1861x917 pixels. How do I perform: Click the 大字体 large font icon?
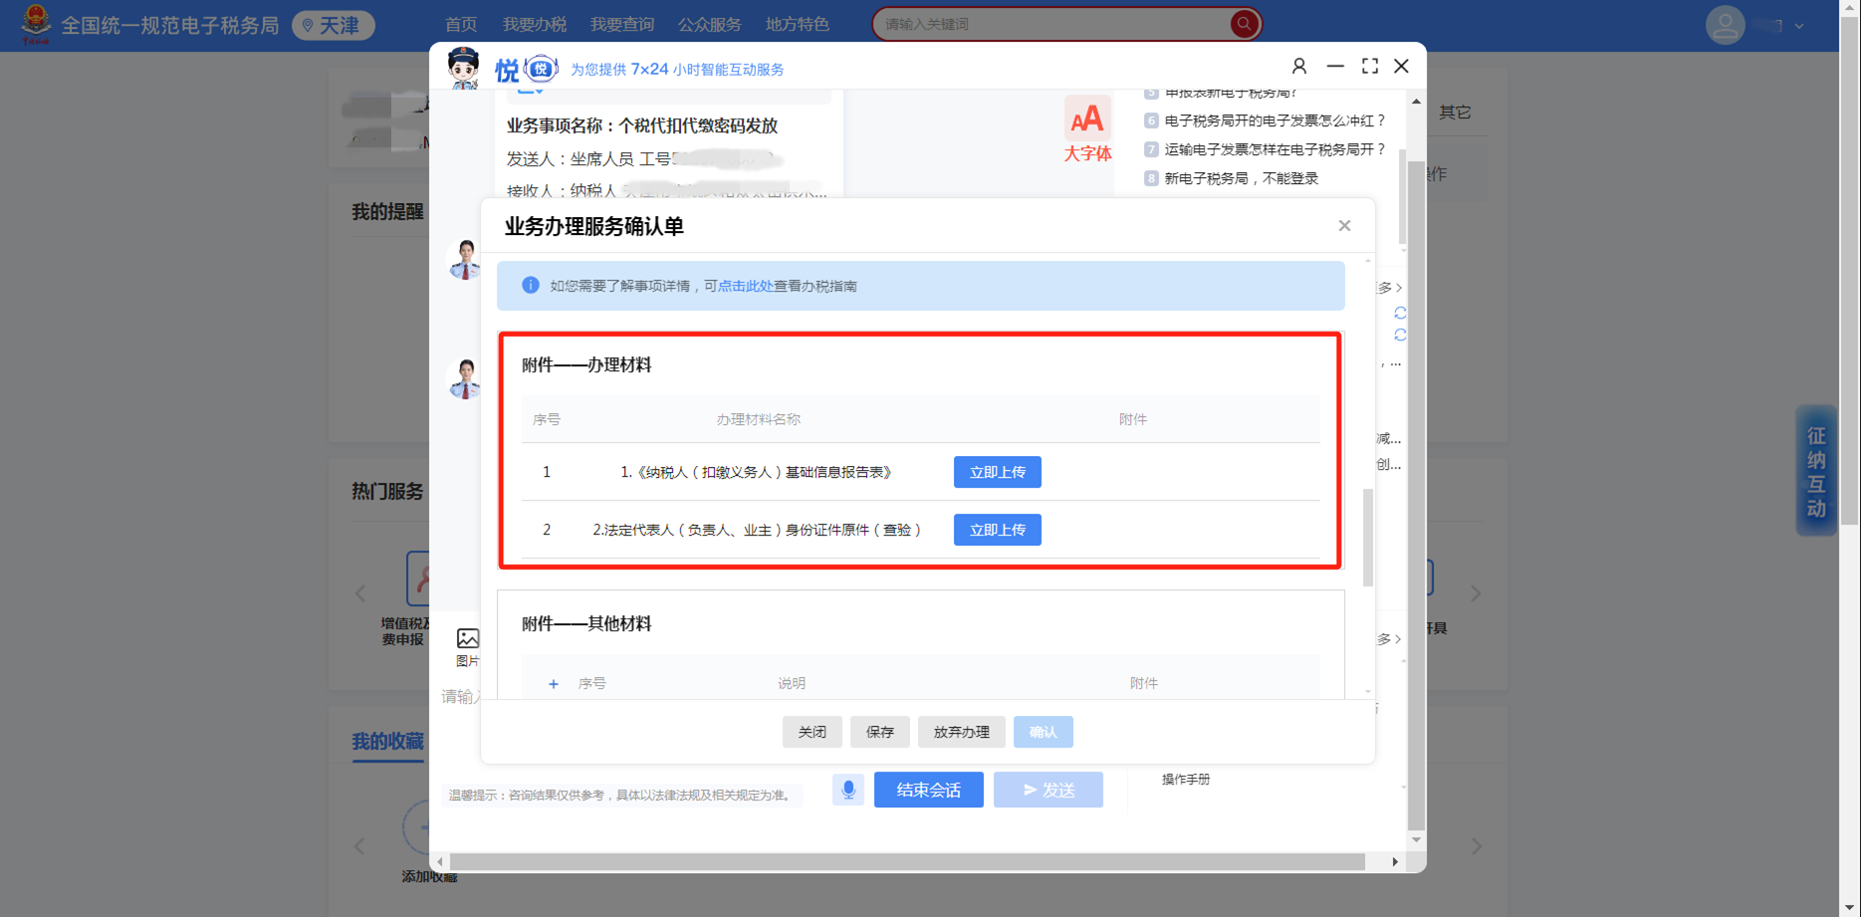click(1087, 129)
